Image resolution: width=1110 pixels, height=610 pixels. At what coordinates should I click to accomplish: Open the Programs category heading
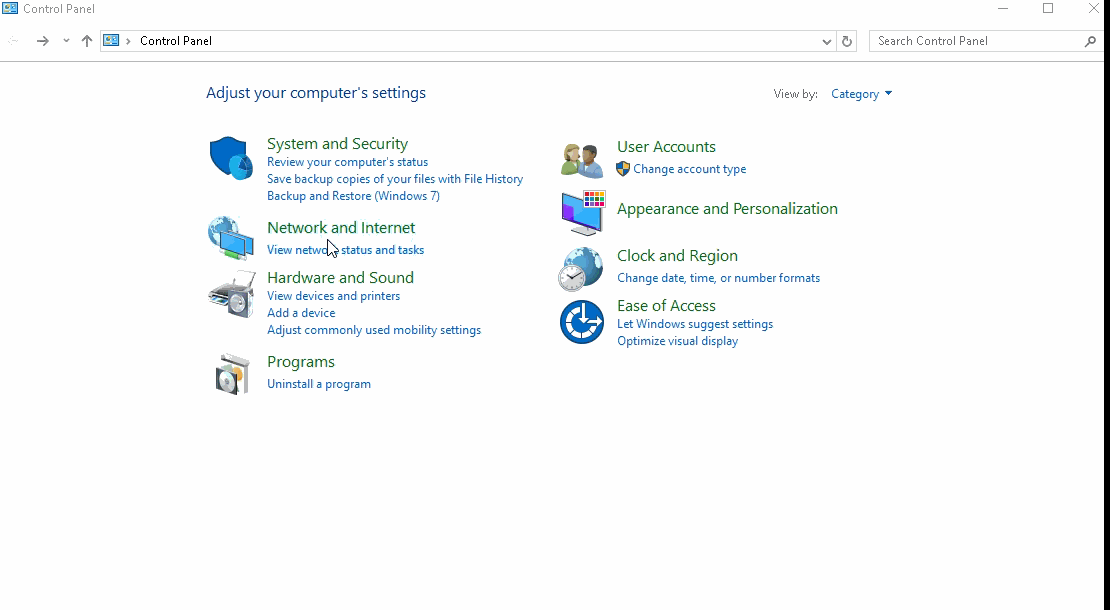301,362
